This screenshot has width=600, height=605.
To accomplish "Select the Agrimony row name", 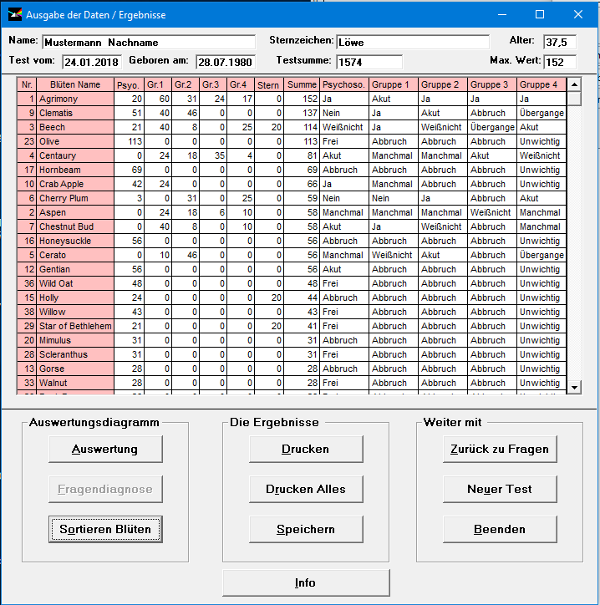I will pos(76,99).
